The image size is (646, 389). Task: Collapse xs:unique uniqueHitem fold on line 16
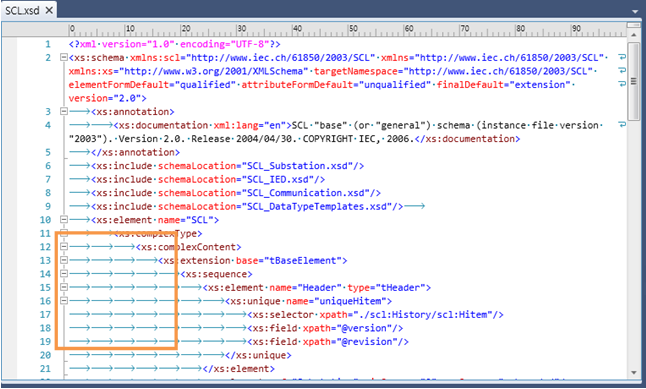pos(63,301)
